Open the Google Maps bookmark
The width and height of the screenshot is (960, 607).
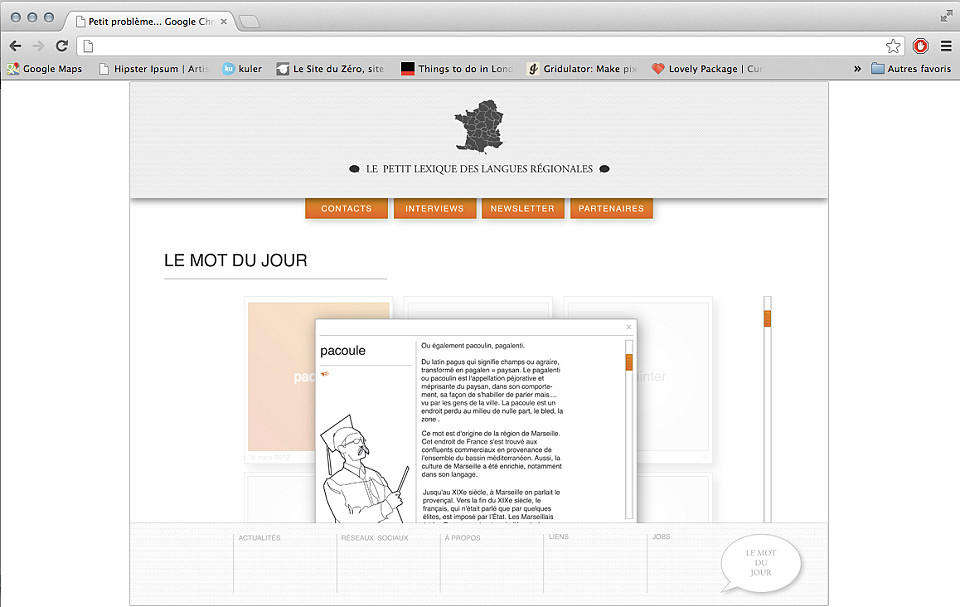point(44,69)
